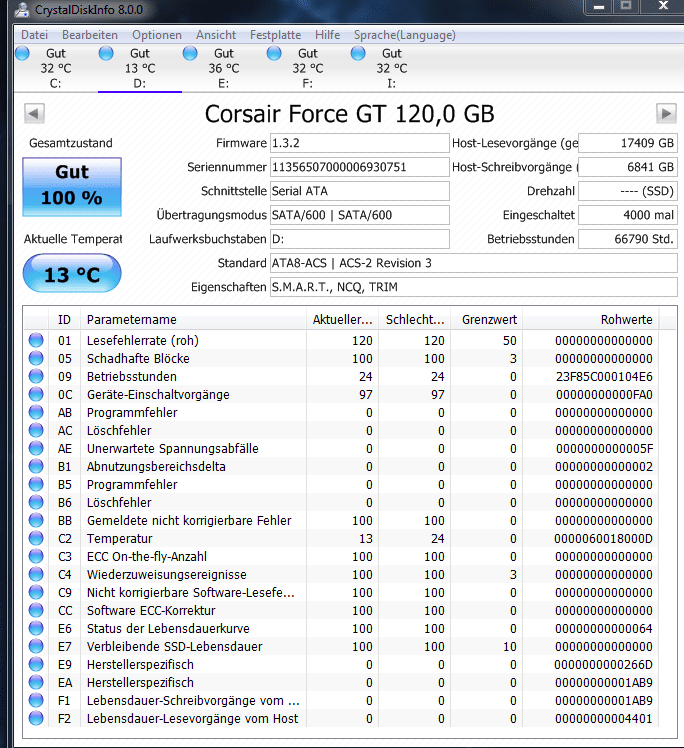The image size is (684, 748).
Task: Click the Laufwerksbuchstaben D: field
Action: point(360,239)
